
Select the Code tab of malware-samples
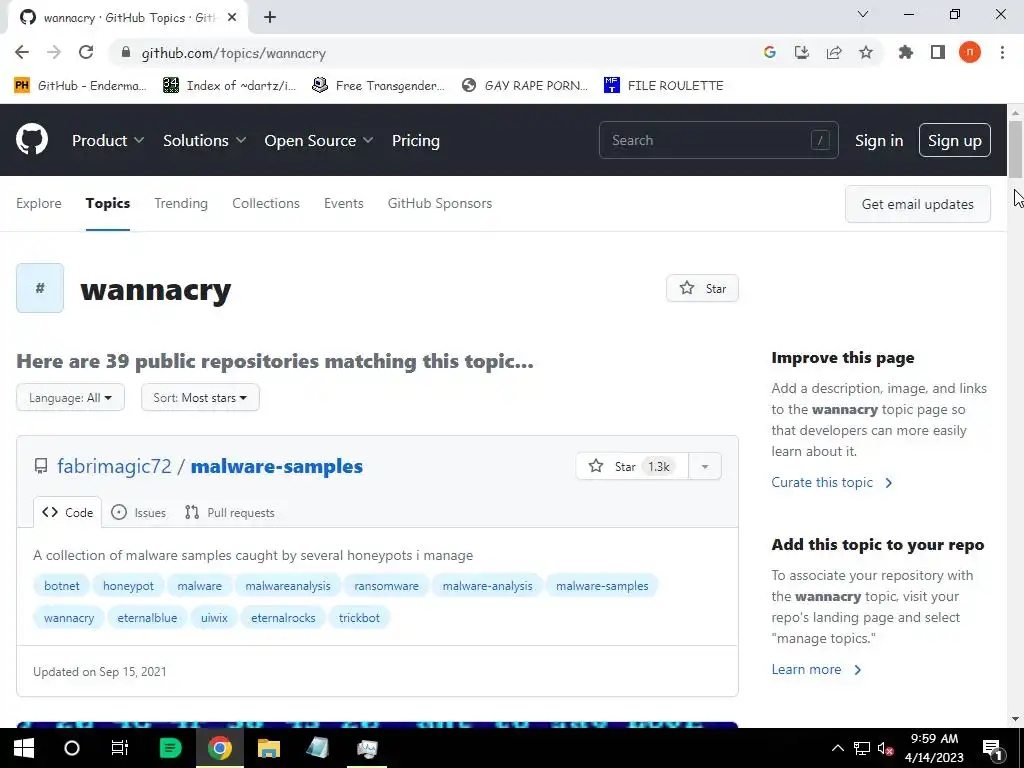[67, 513]
